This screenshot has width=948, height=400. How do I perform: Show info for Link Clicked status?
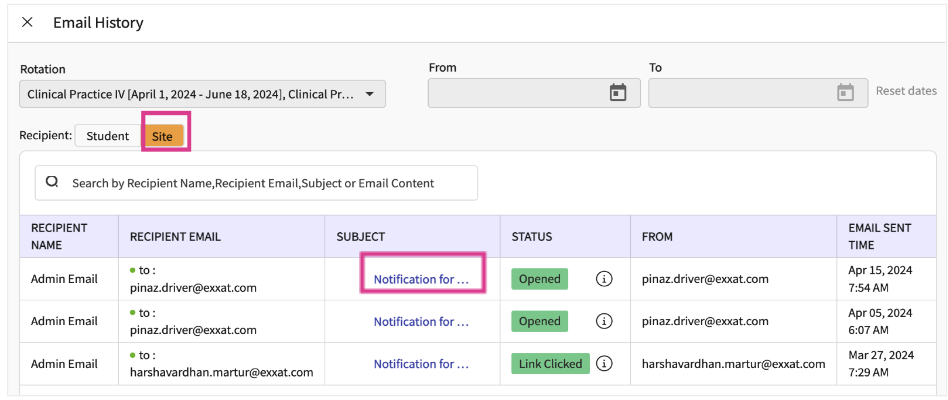pos(604,363)
